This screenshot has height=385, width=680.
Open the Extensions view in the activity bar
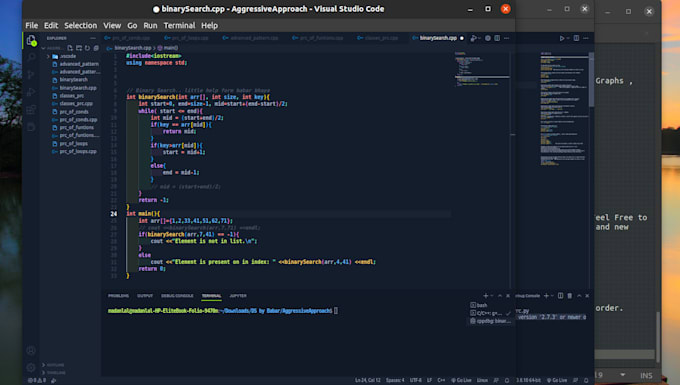tap(31, 109)
